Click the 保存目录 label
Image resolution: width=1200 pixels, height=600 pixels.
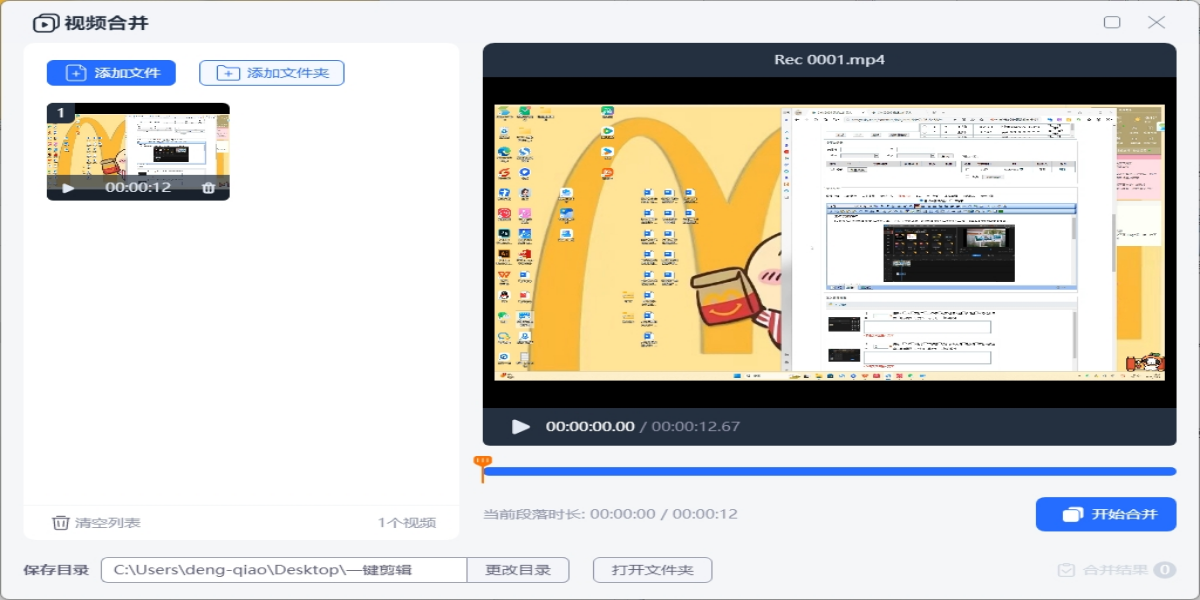[x=56, y=570]
